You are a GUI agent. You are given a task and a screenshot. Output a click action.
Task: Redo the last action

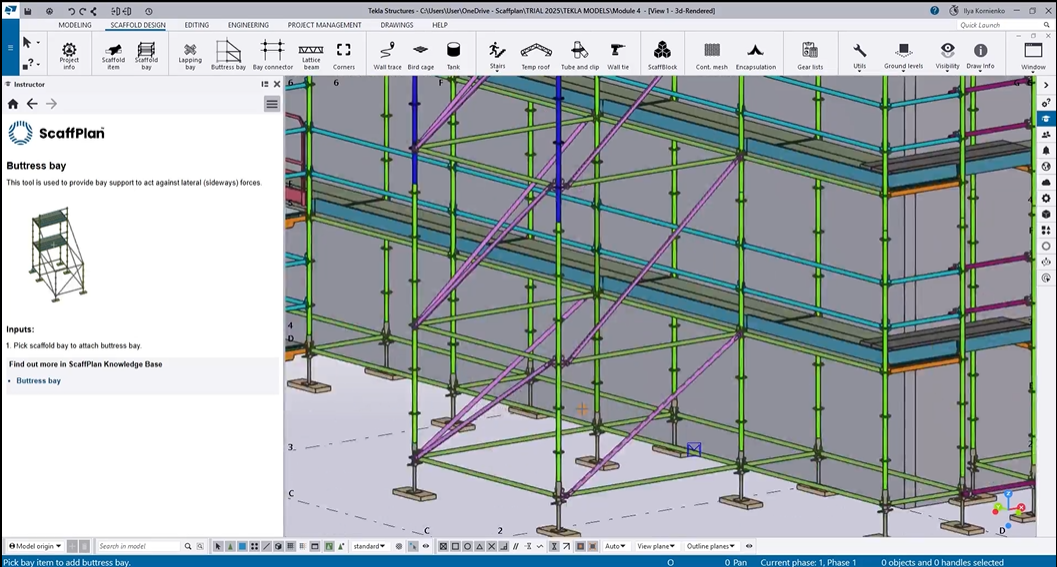82,11
